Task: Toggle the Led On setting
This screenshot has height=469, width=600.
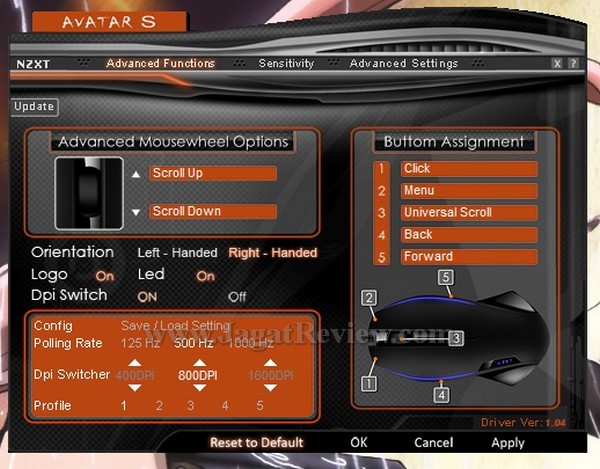Action: point(205,276)
